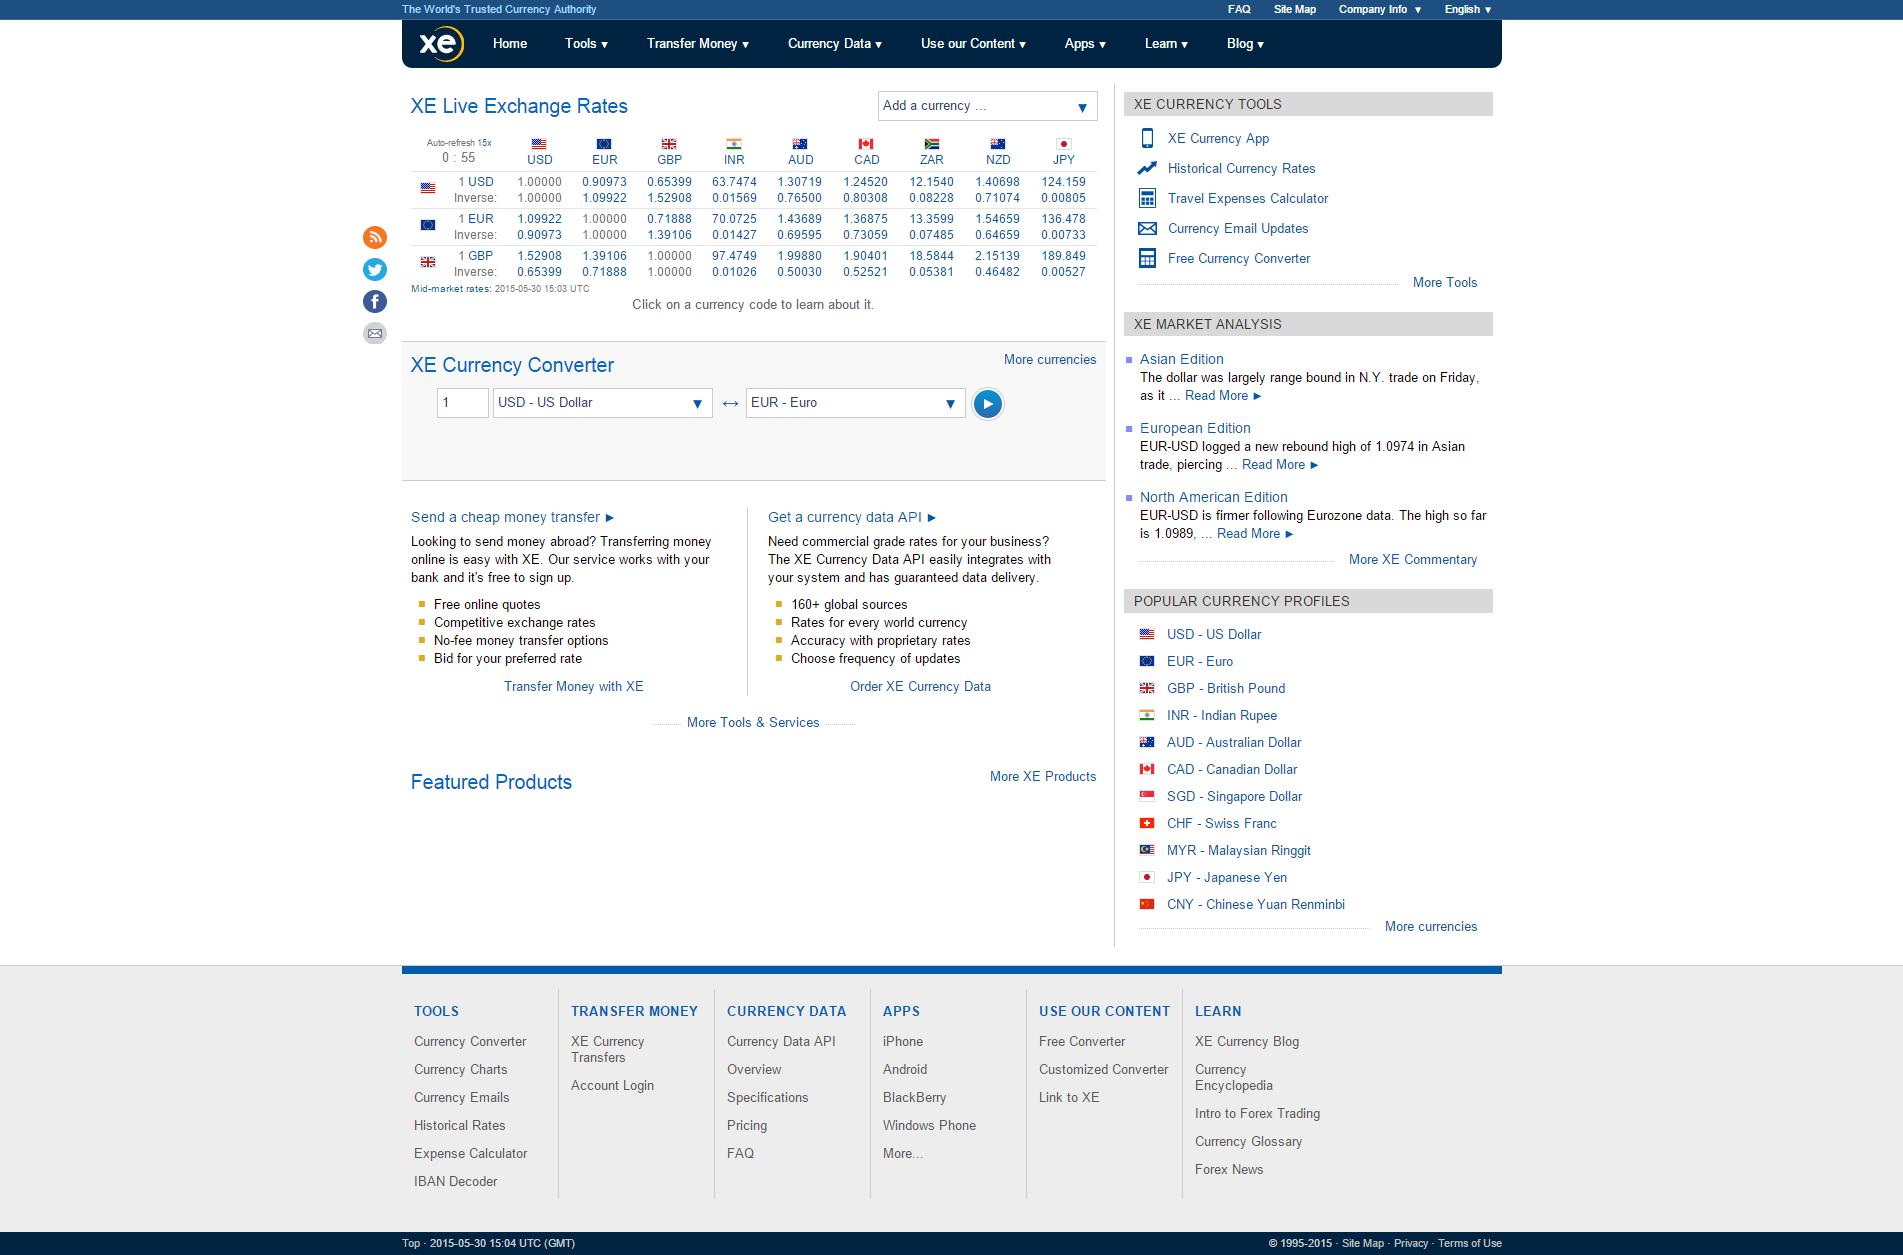The image size is (1903, 1255).
Task: Share via the Facebook icon
Action: [375, 301]
